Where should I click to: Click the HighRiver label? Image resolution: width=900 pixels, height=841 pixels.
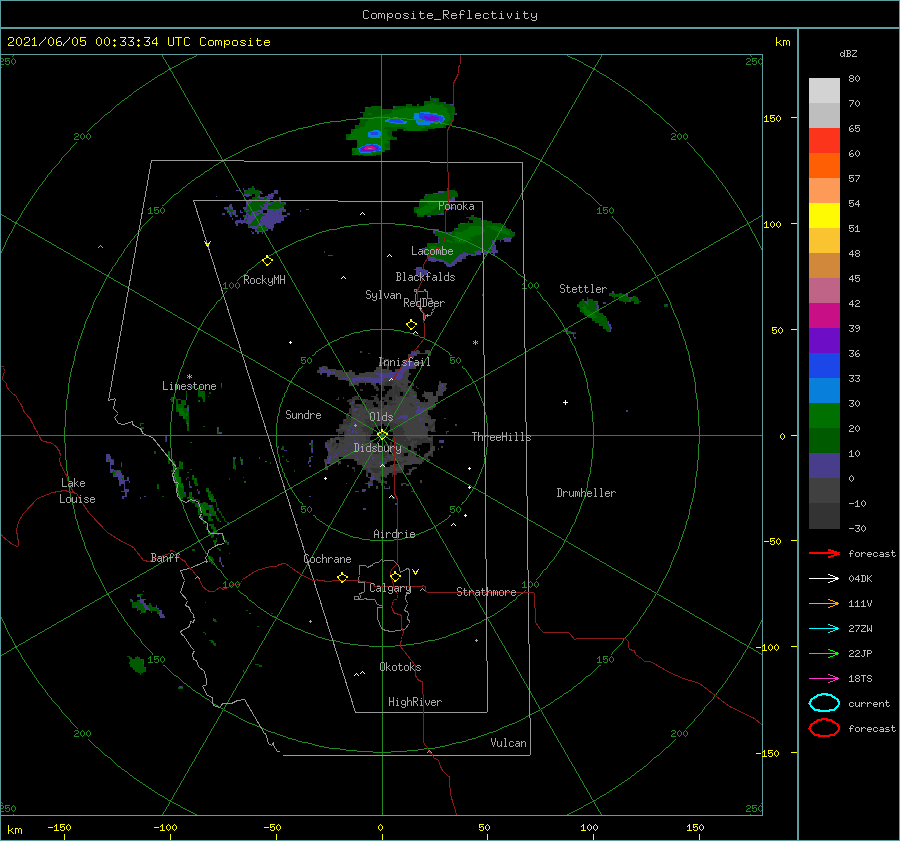(x=415, y=702)
